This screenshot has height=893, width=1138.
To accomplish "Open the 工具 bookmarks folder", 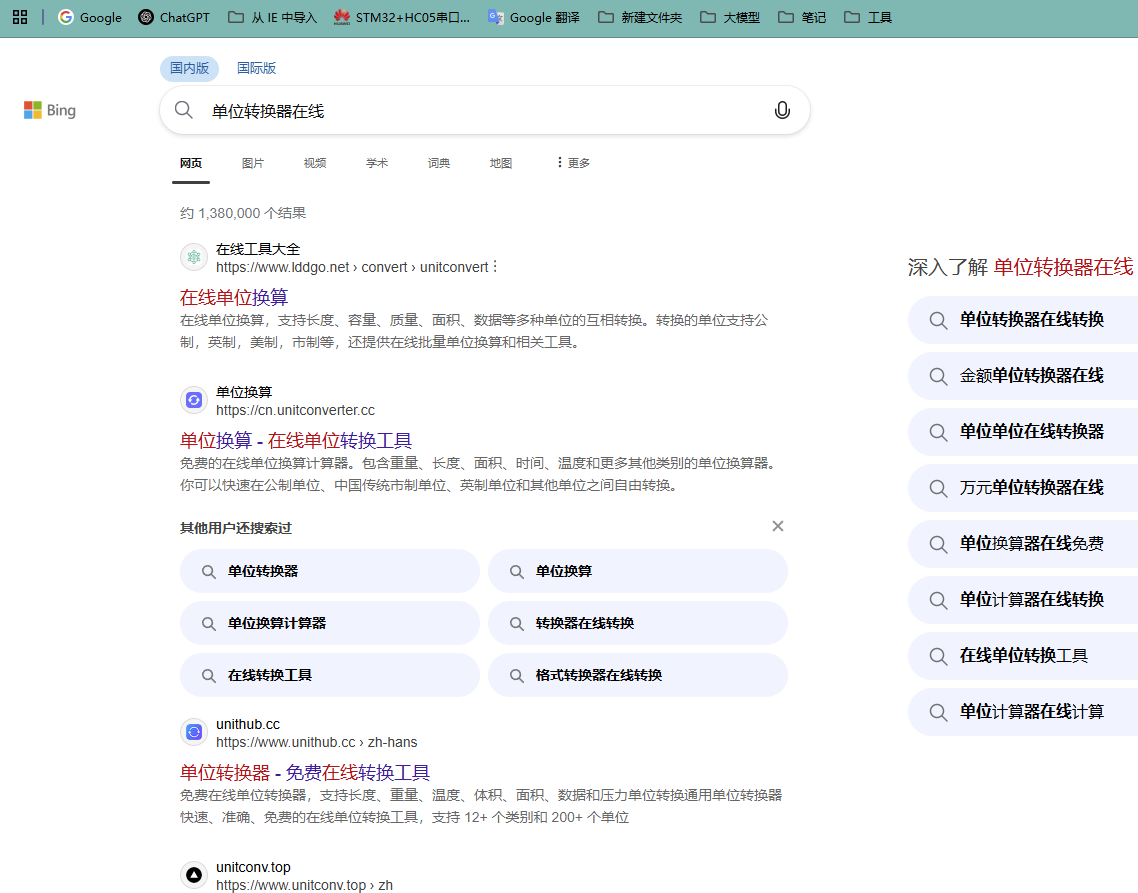I will point(868,16).
